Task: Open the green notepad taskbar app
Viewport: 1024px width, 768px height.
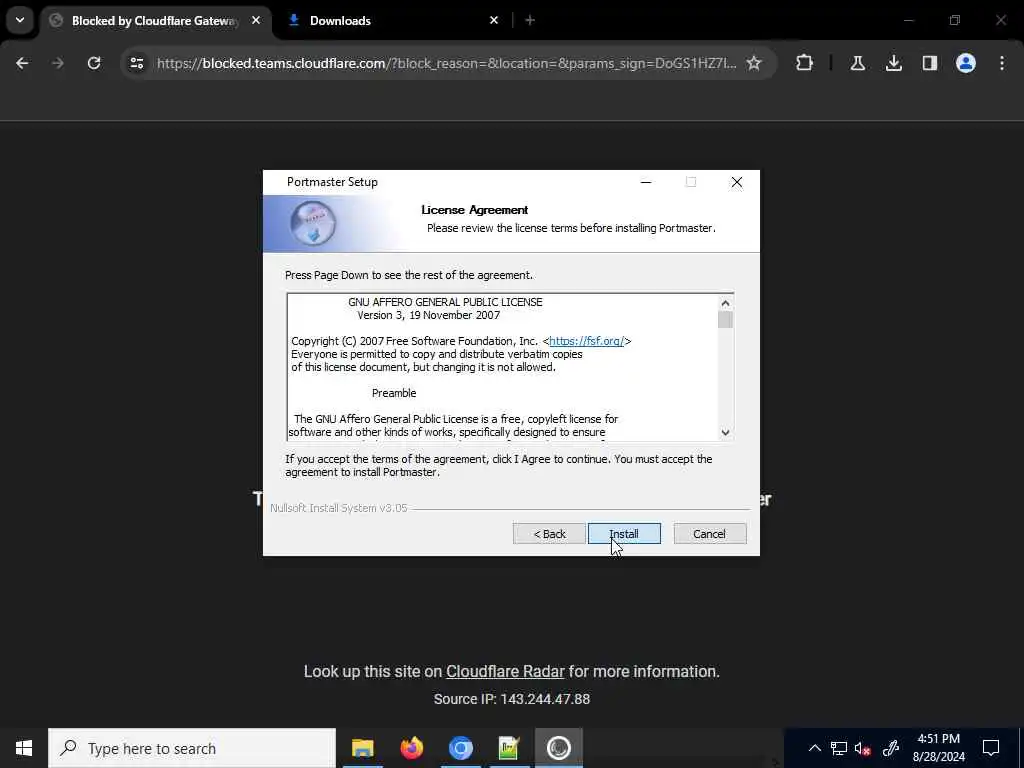Action: click(509, 748)
